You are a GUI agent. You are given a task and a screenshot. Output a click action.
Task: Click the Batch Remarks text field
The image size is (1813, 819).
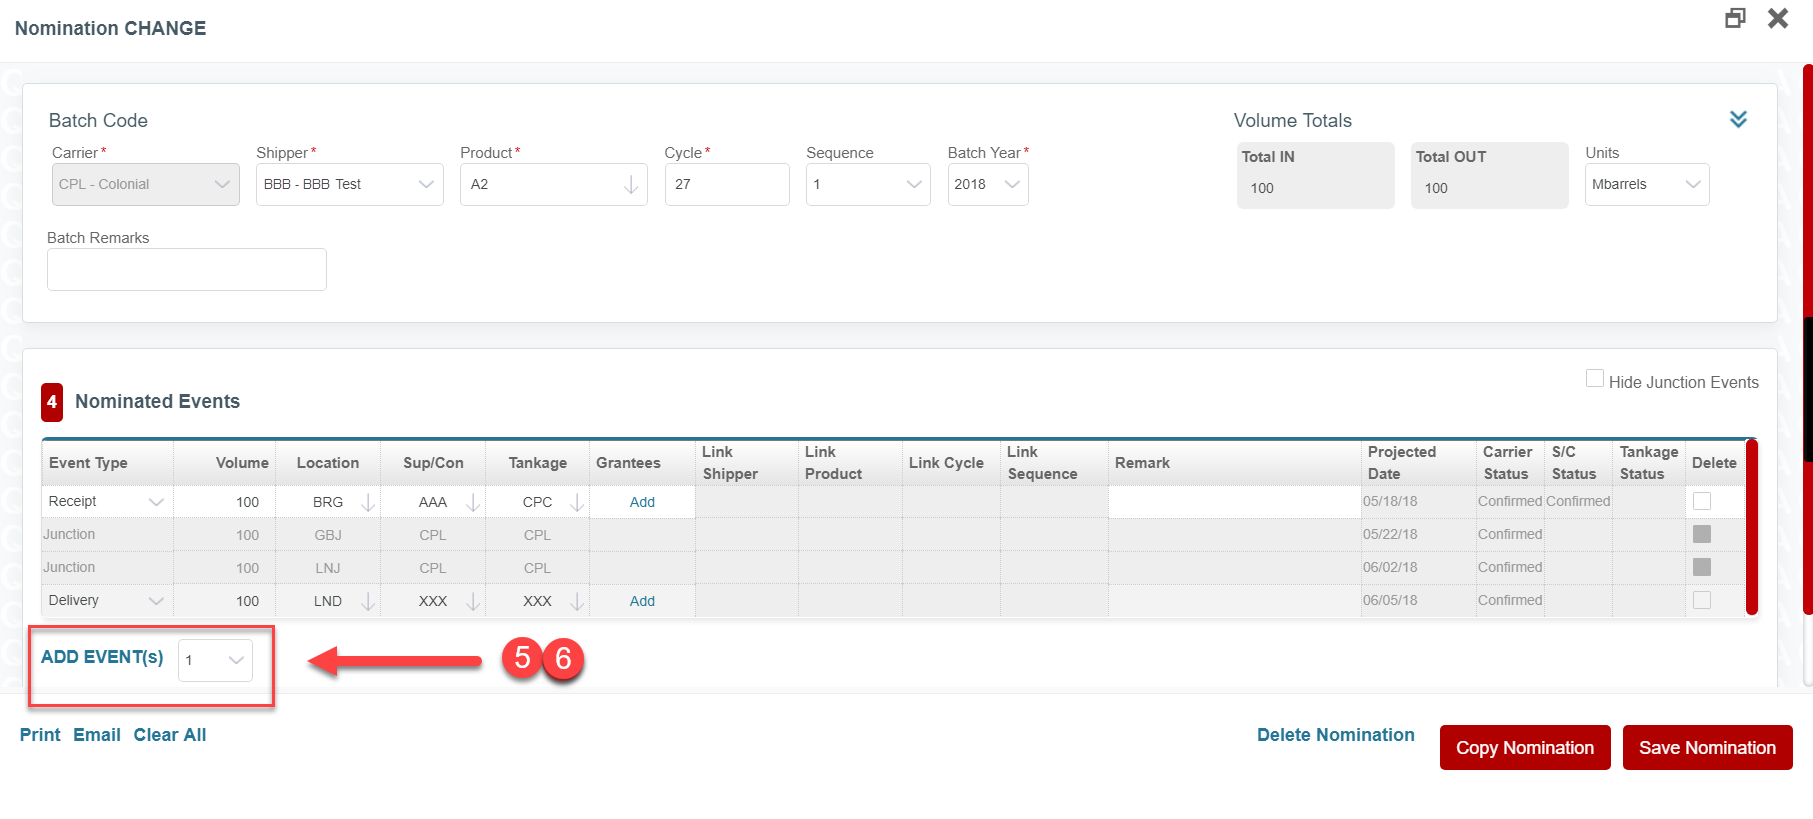187,270
